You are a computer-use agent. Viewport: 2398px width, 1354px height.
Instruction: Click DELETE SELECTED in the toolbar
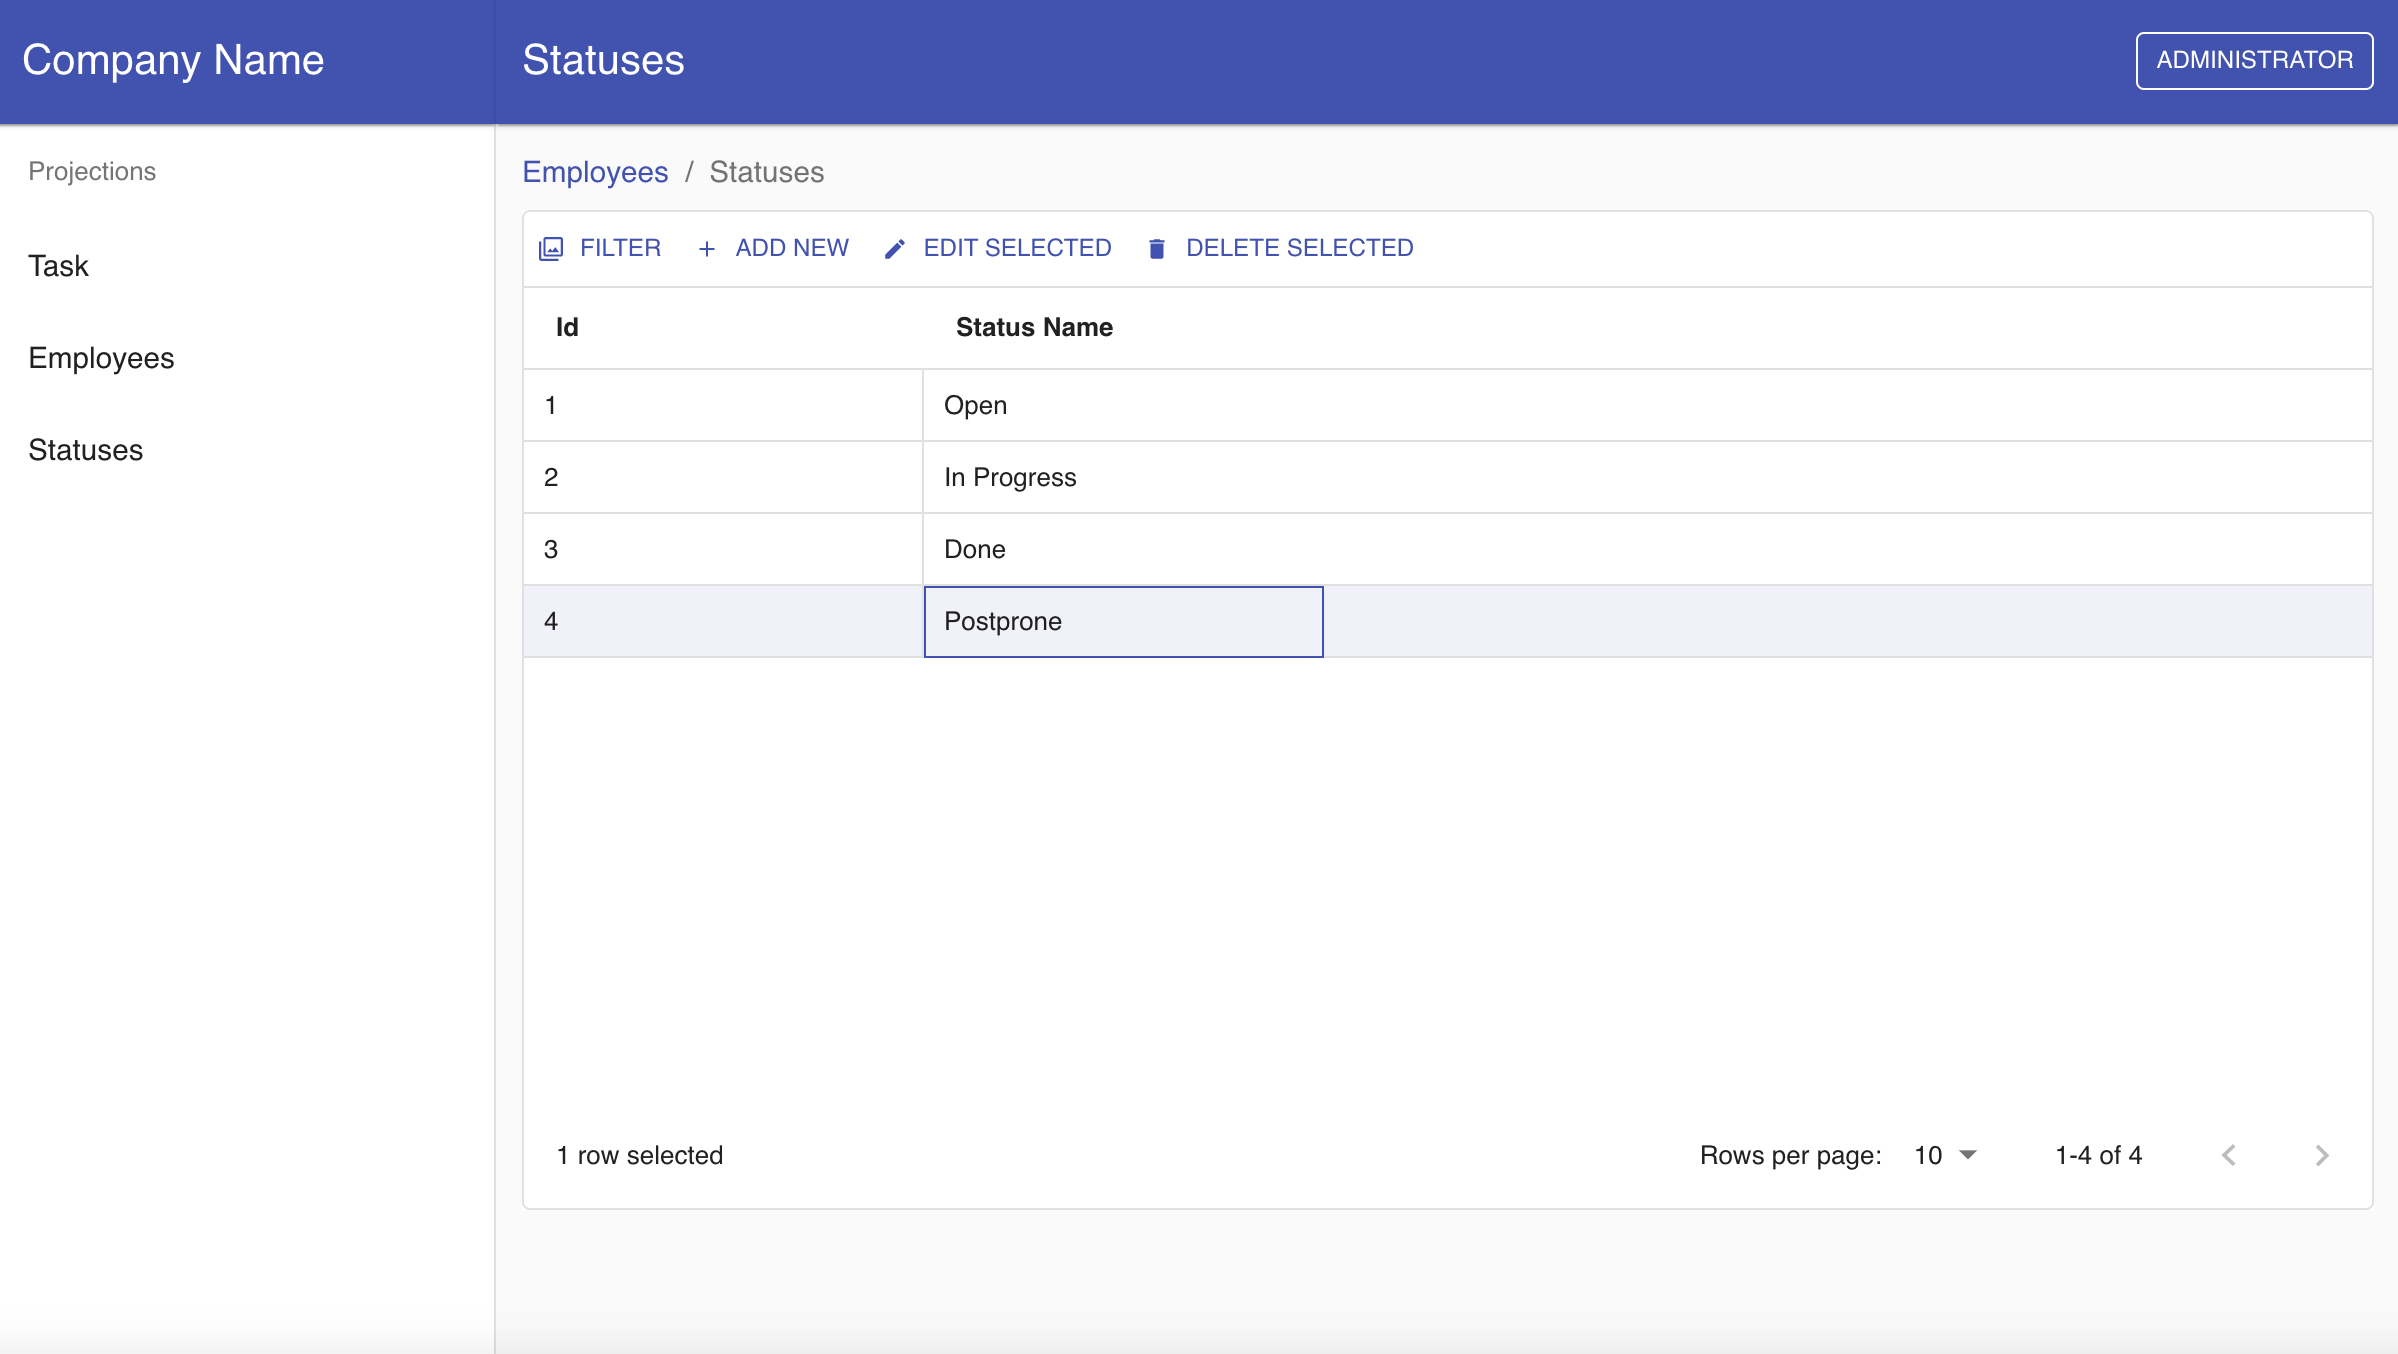[1299, 248]
